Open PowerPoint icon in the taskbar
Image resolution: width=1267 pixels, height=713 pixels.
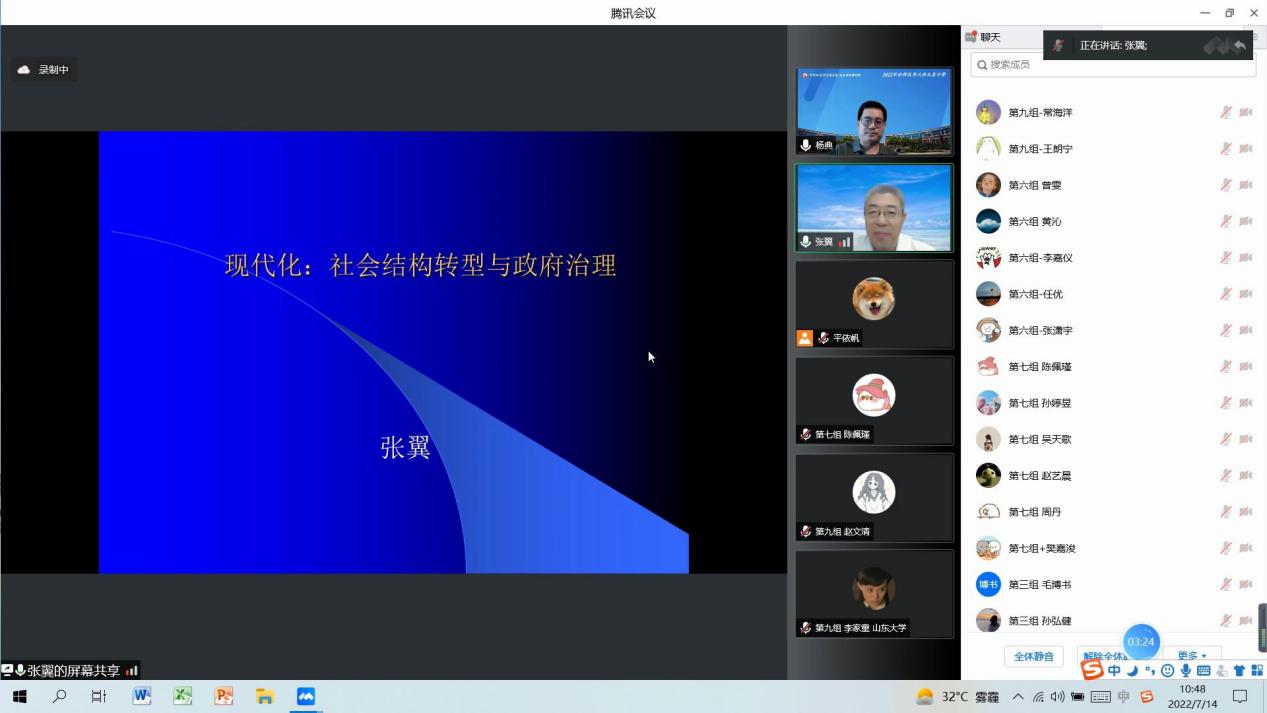click(x=224, y=696)
